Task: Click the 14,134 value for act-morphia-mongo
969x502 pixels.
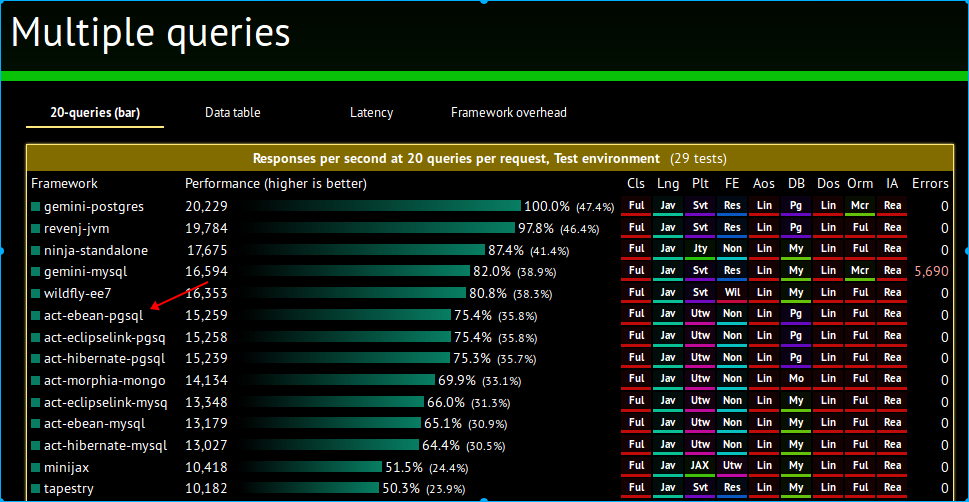Action: [x=206, y=380]
